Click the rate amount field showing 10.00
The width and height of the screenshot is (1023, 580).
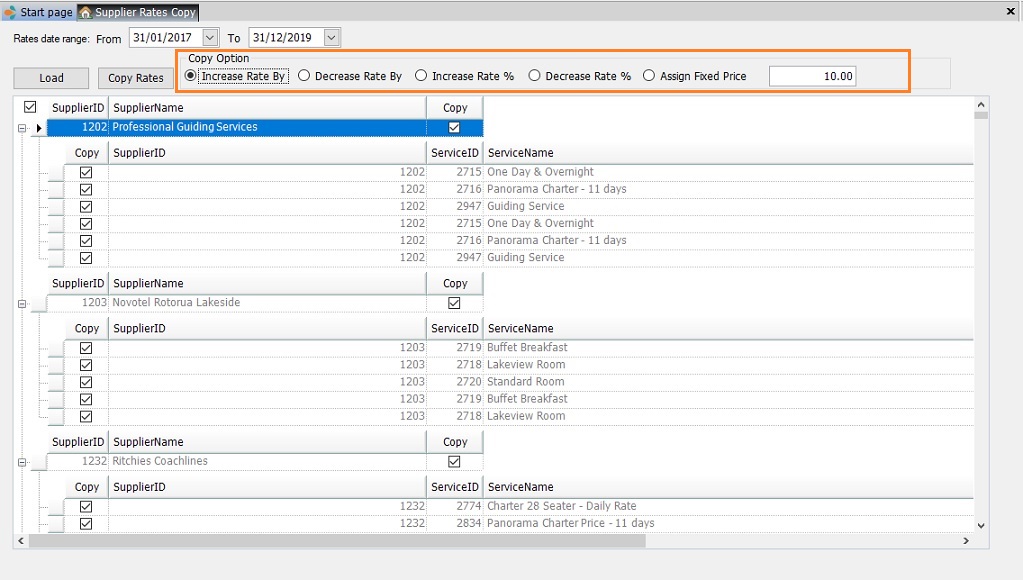coord(812,76)
